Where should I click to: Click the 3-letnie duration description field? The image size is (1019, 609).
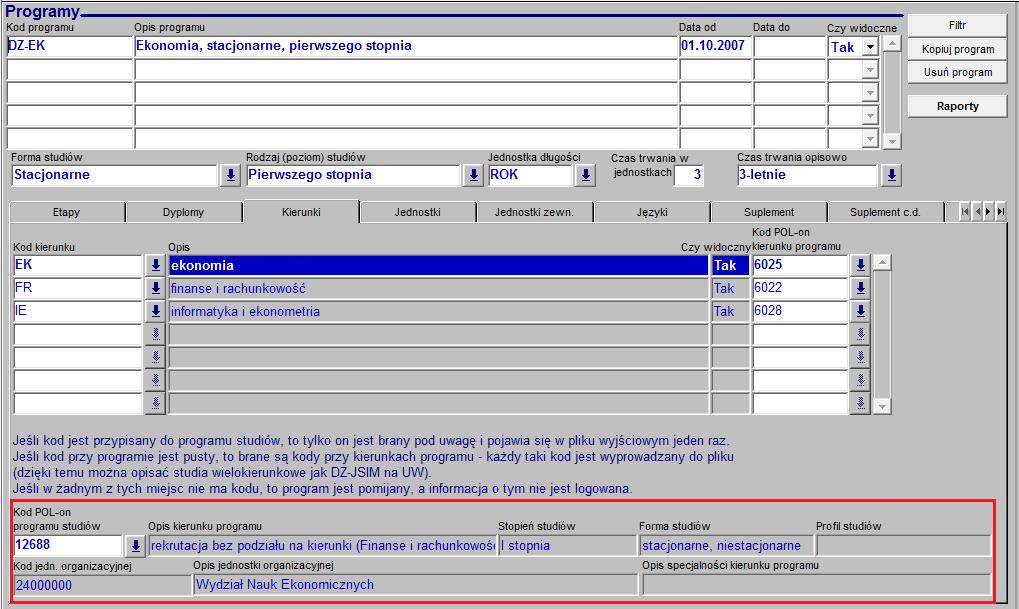tap(808, 175)
